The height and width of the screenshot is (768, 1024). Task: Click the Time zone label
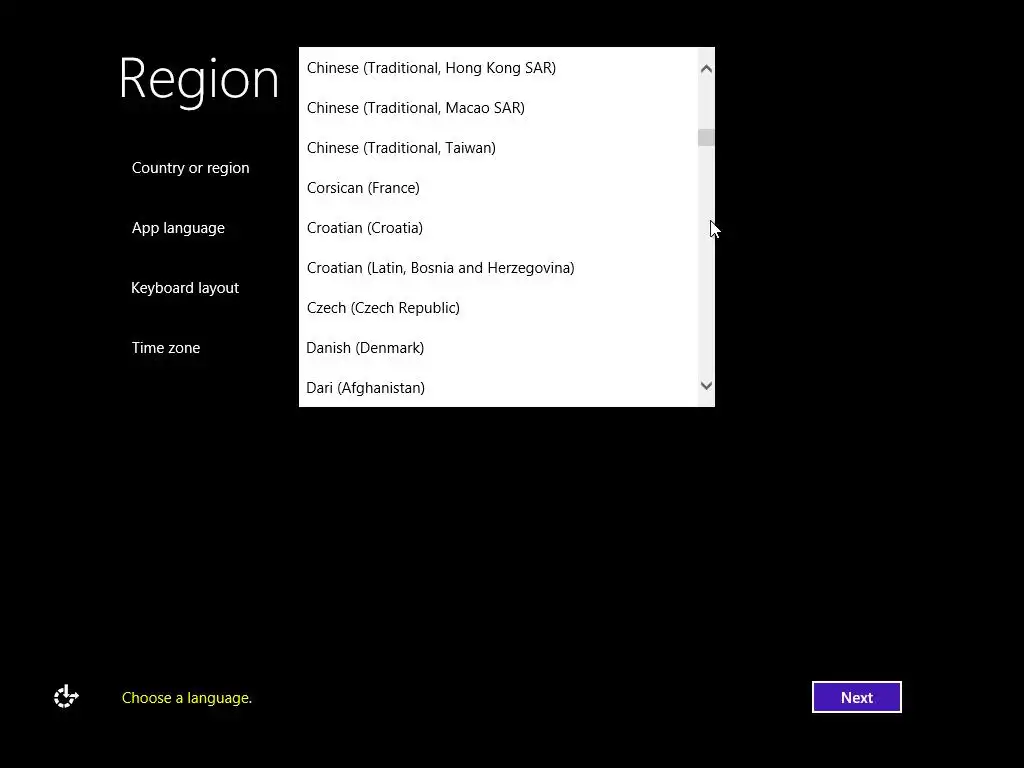pos(166,347)
